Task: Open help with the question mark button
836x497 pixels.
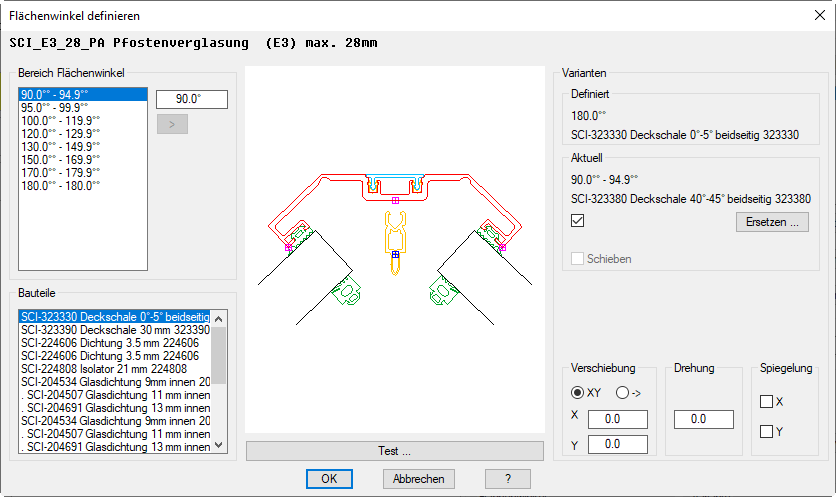Action: click(507, 479)
